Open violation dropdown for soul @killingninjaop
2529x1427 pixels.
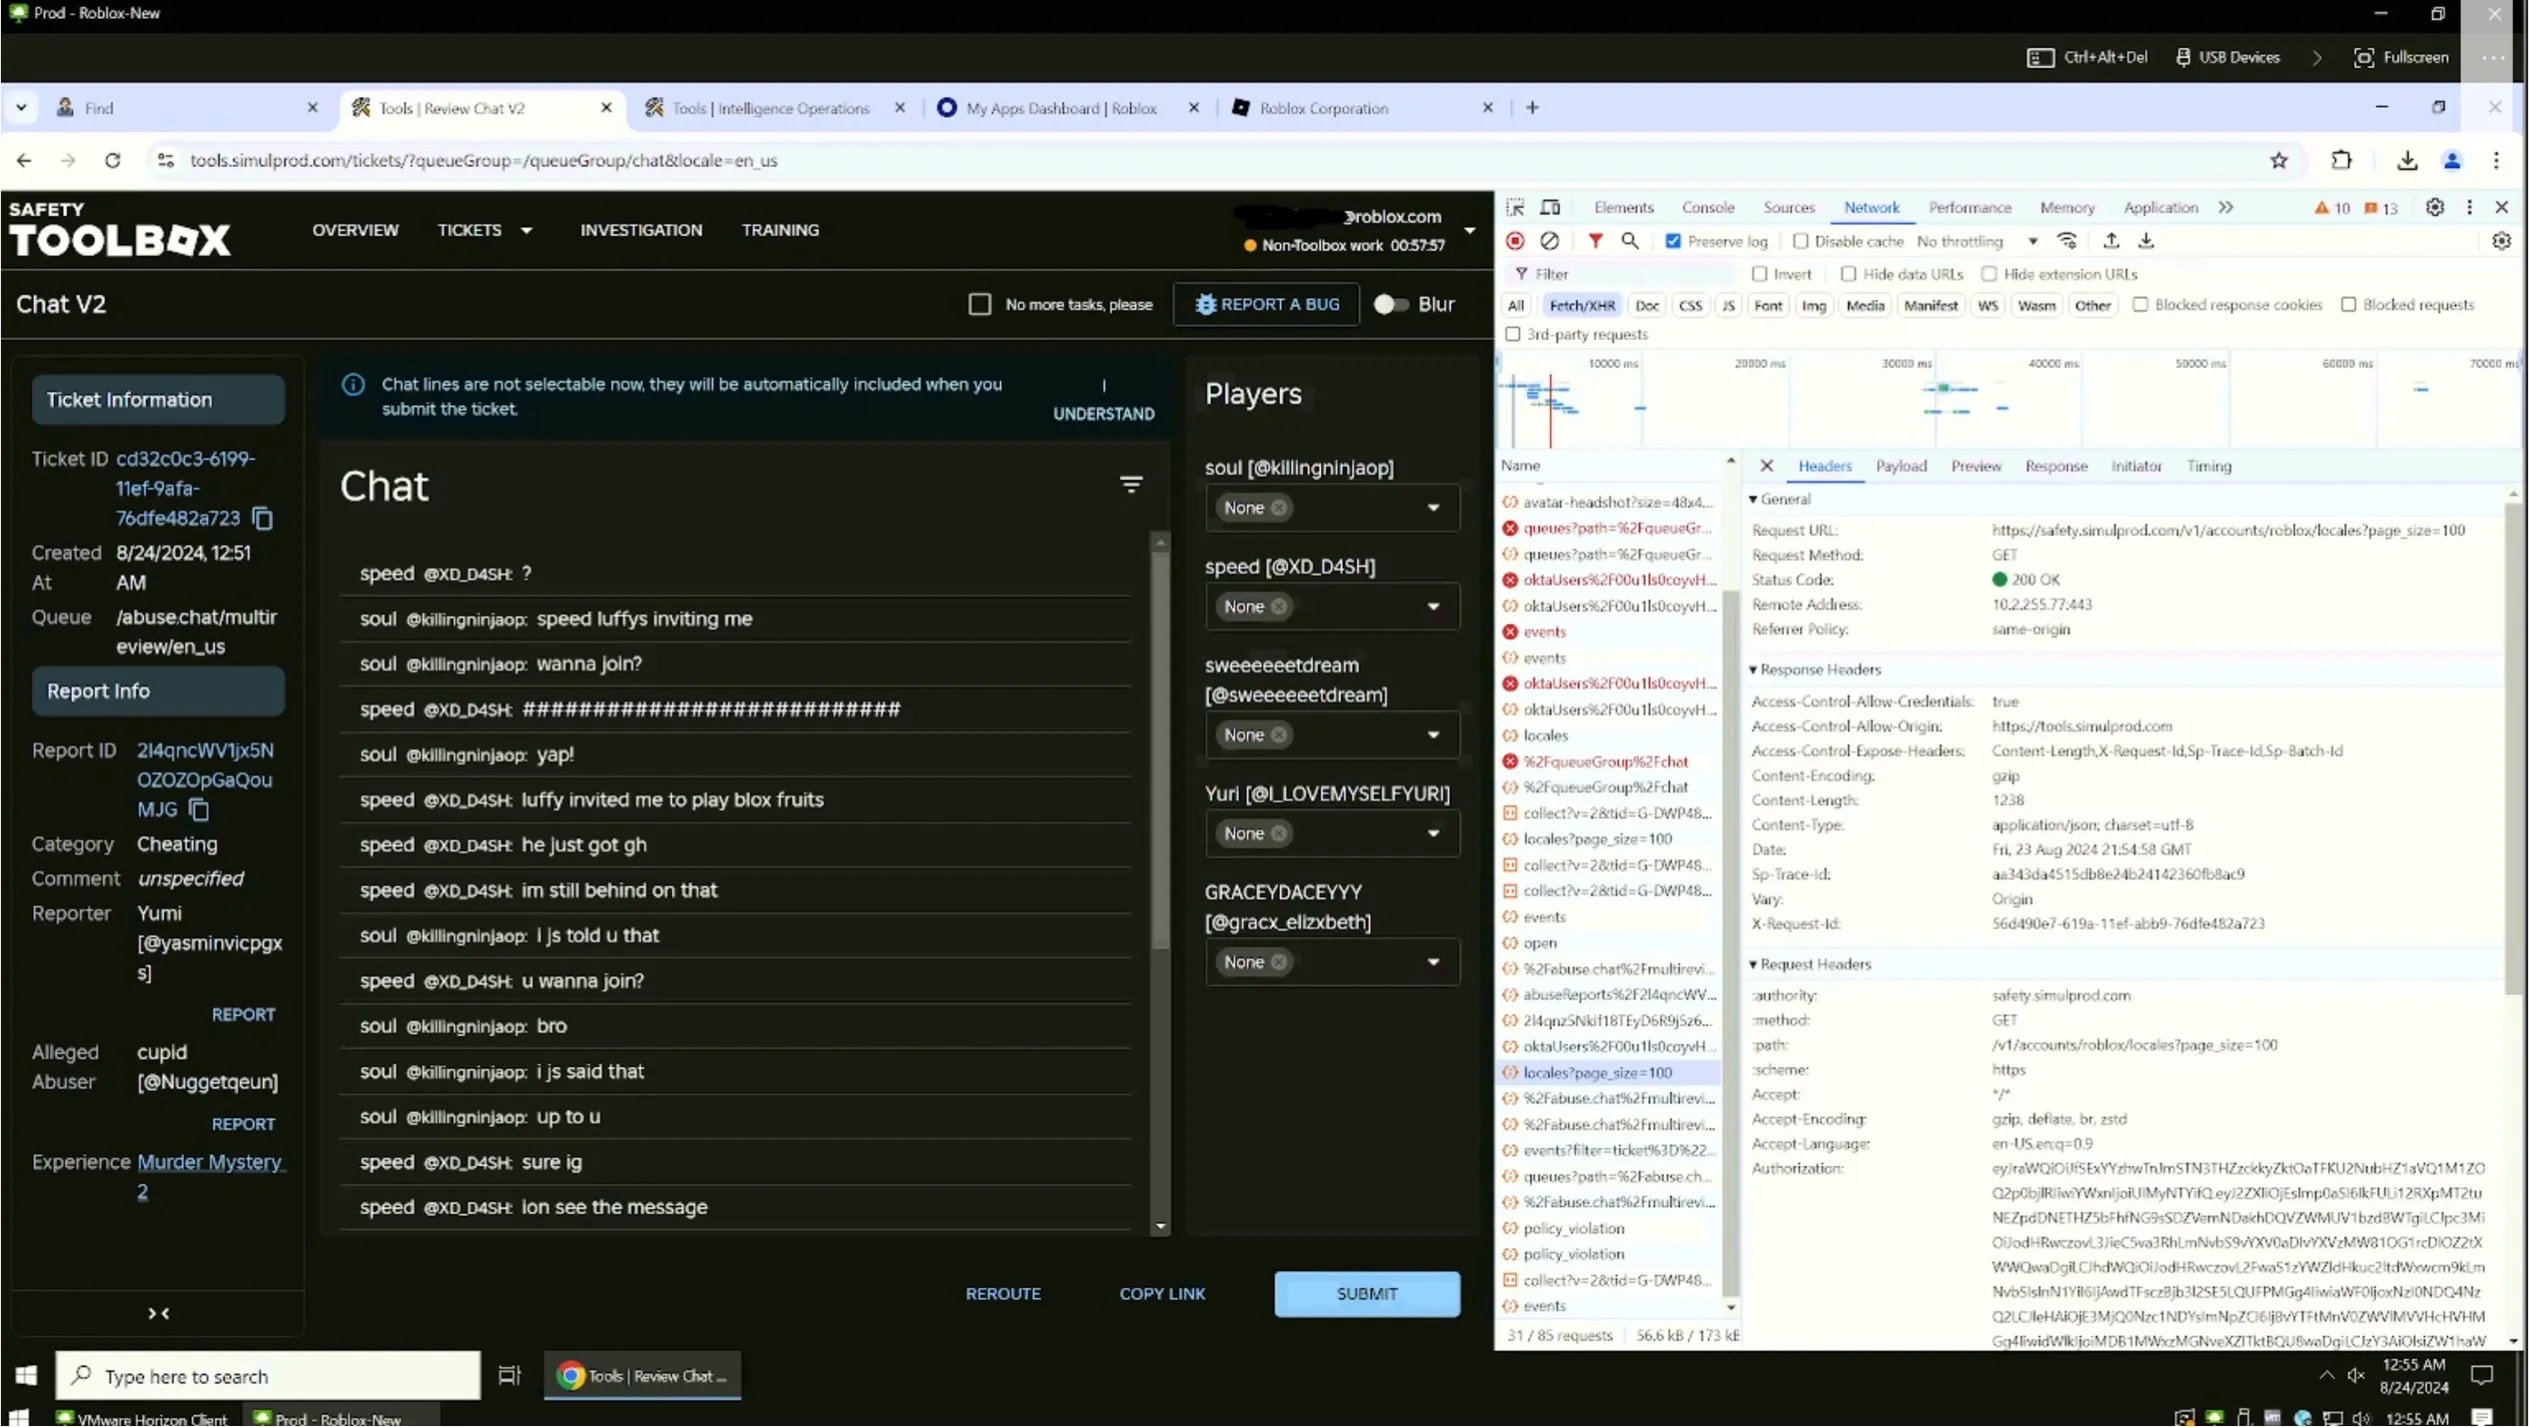[1433, 508]
